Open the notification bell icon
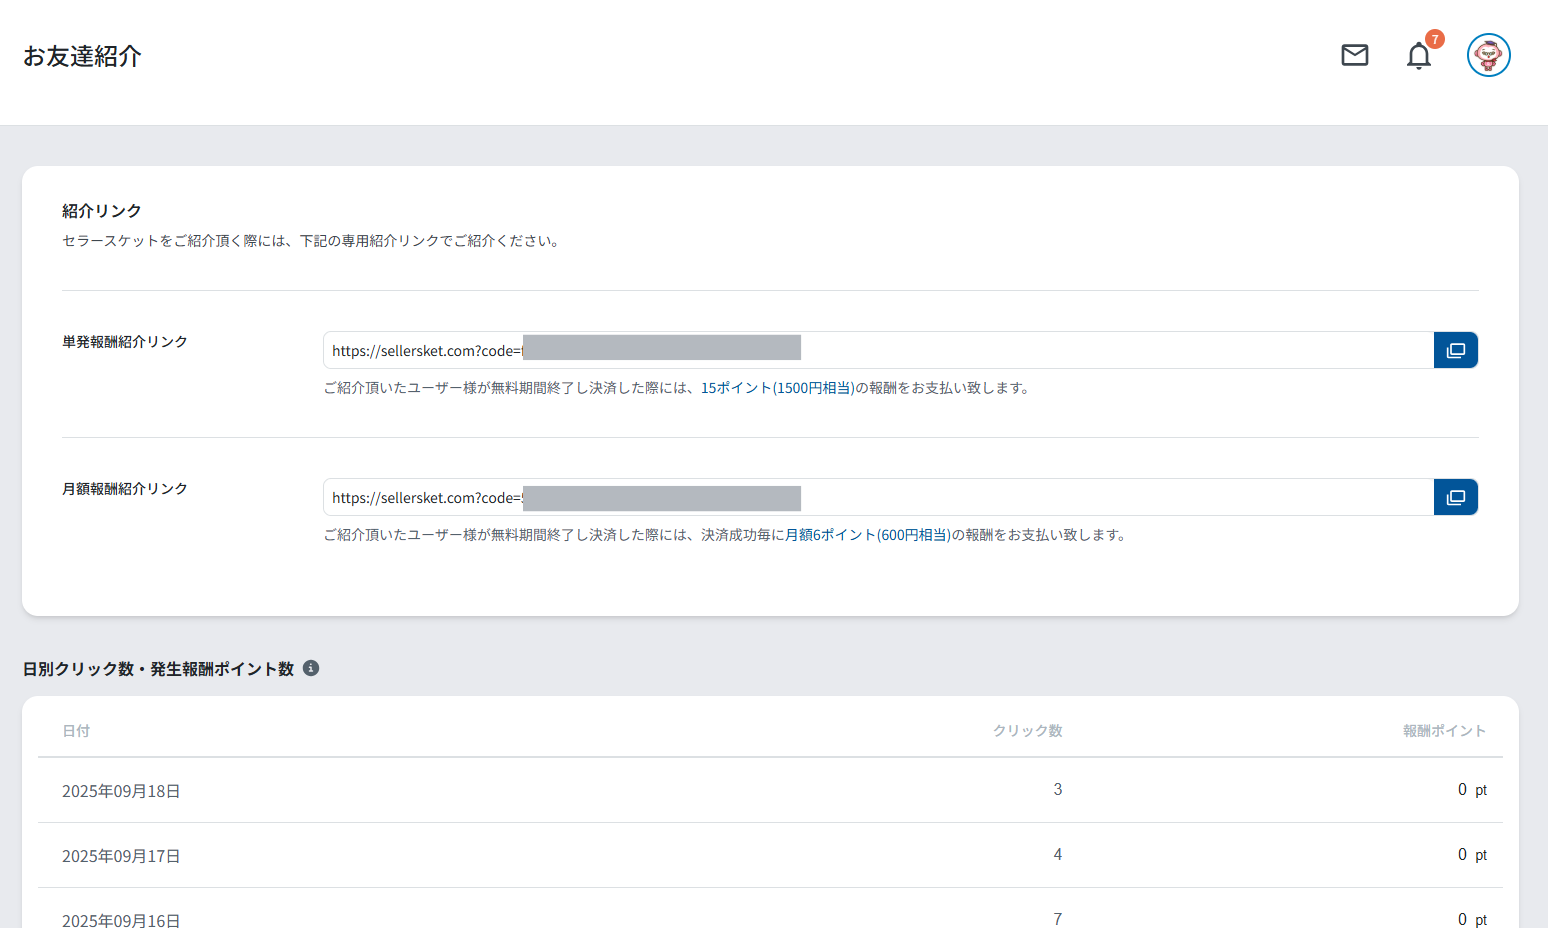1548x928 pixels. point(1418,56)
